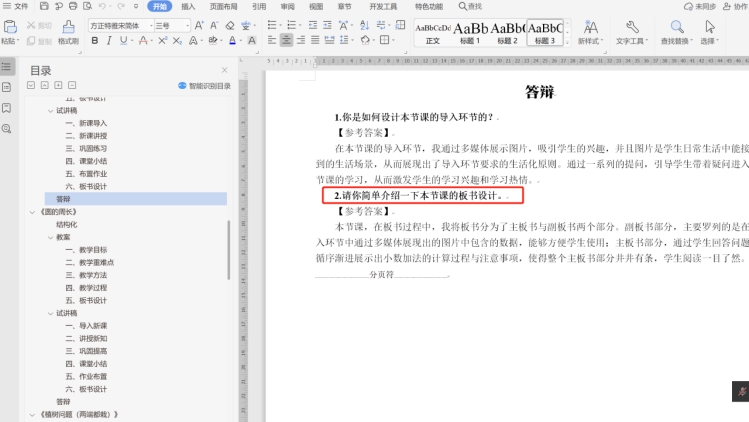Open the 审阅 (Review) ribbon tab
749x422 pixels.
tap(288, 6)
